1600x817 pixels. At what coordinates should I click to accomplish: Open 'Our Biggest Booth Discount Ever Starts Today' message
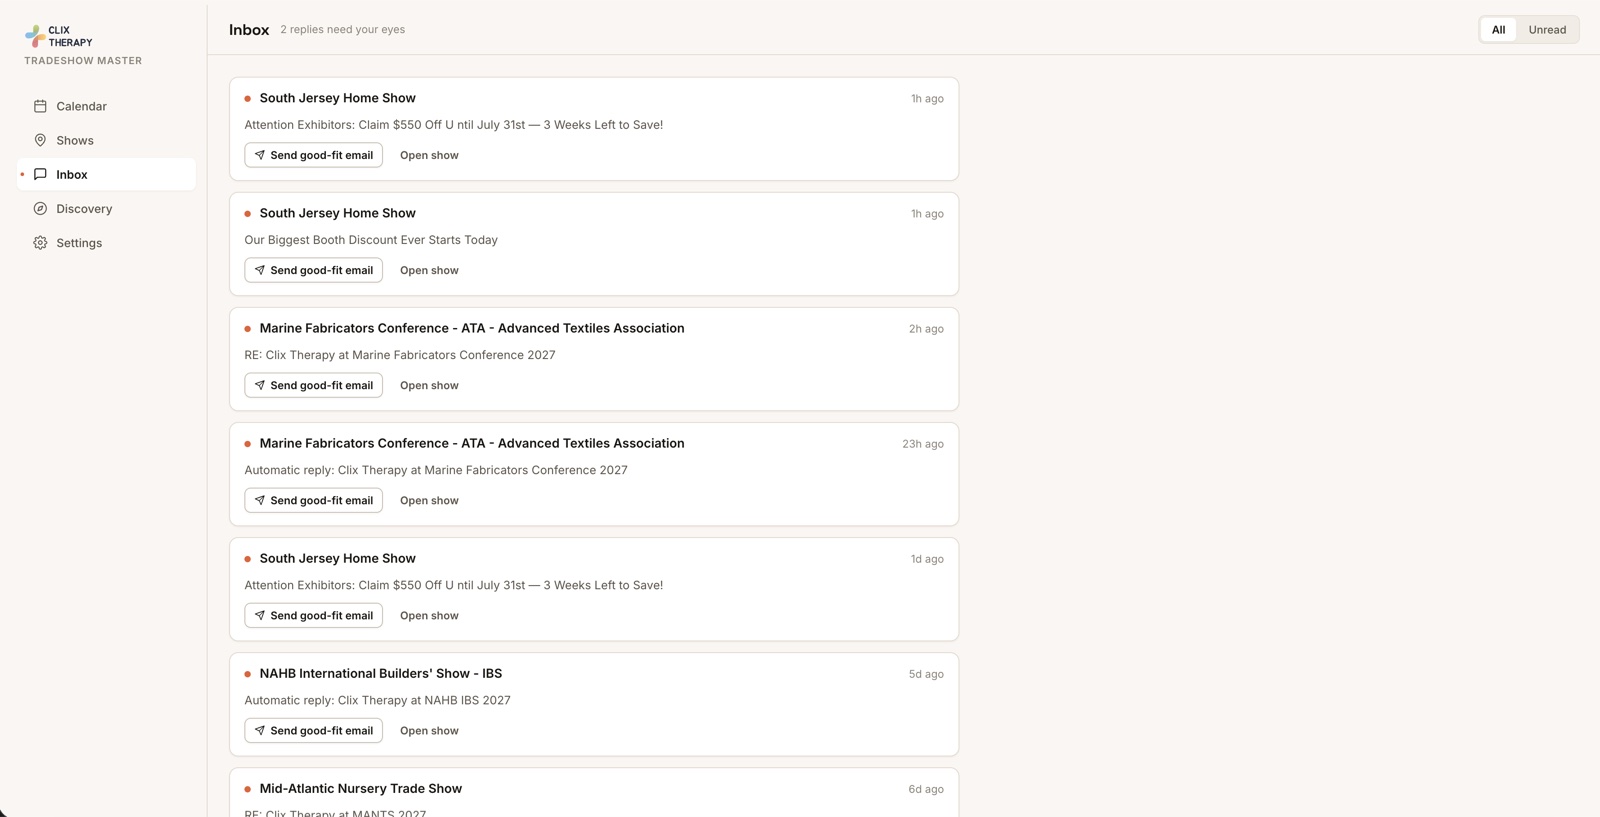(x=371, y=240)
